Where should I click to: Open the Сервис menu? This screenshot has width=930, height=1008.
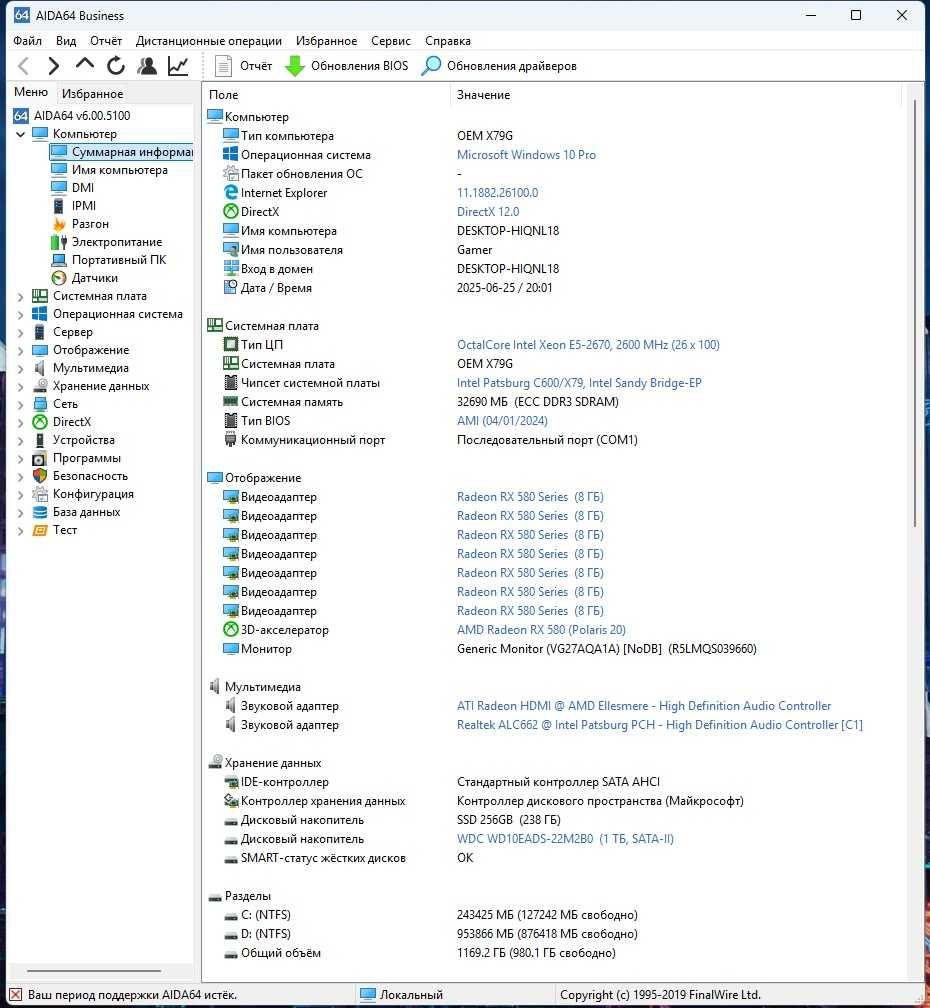coord(391,40)
